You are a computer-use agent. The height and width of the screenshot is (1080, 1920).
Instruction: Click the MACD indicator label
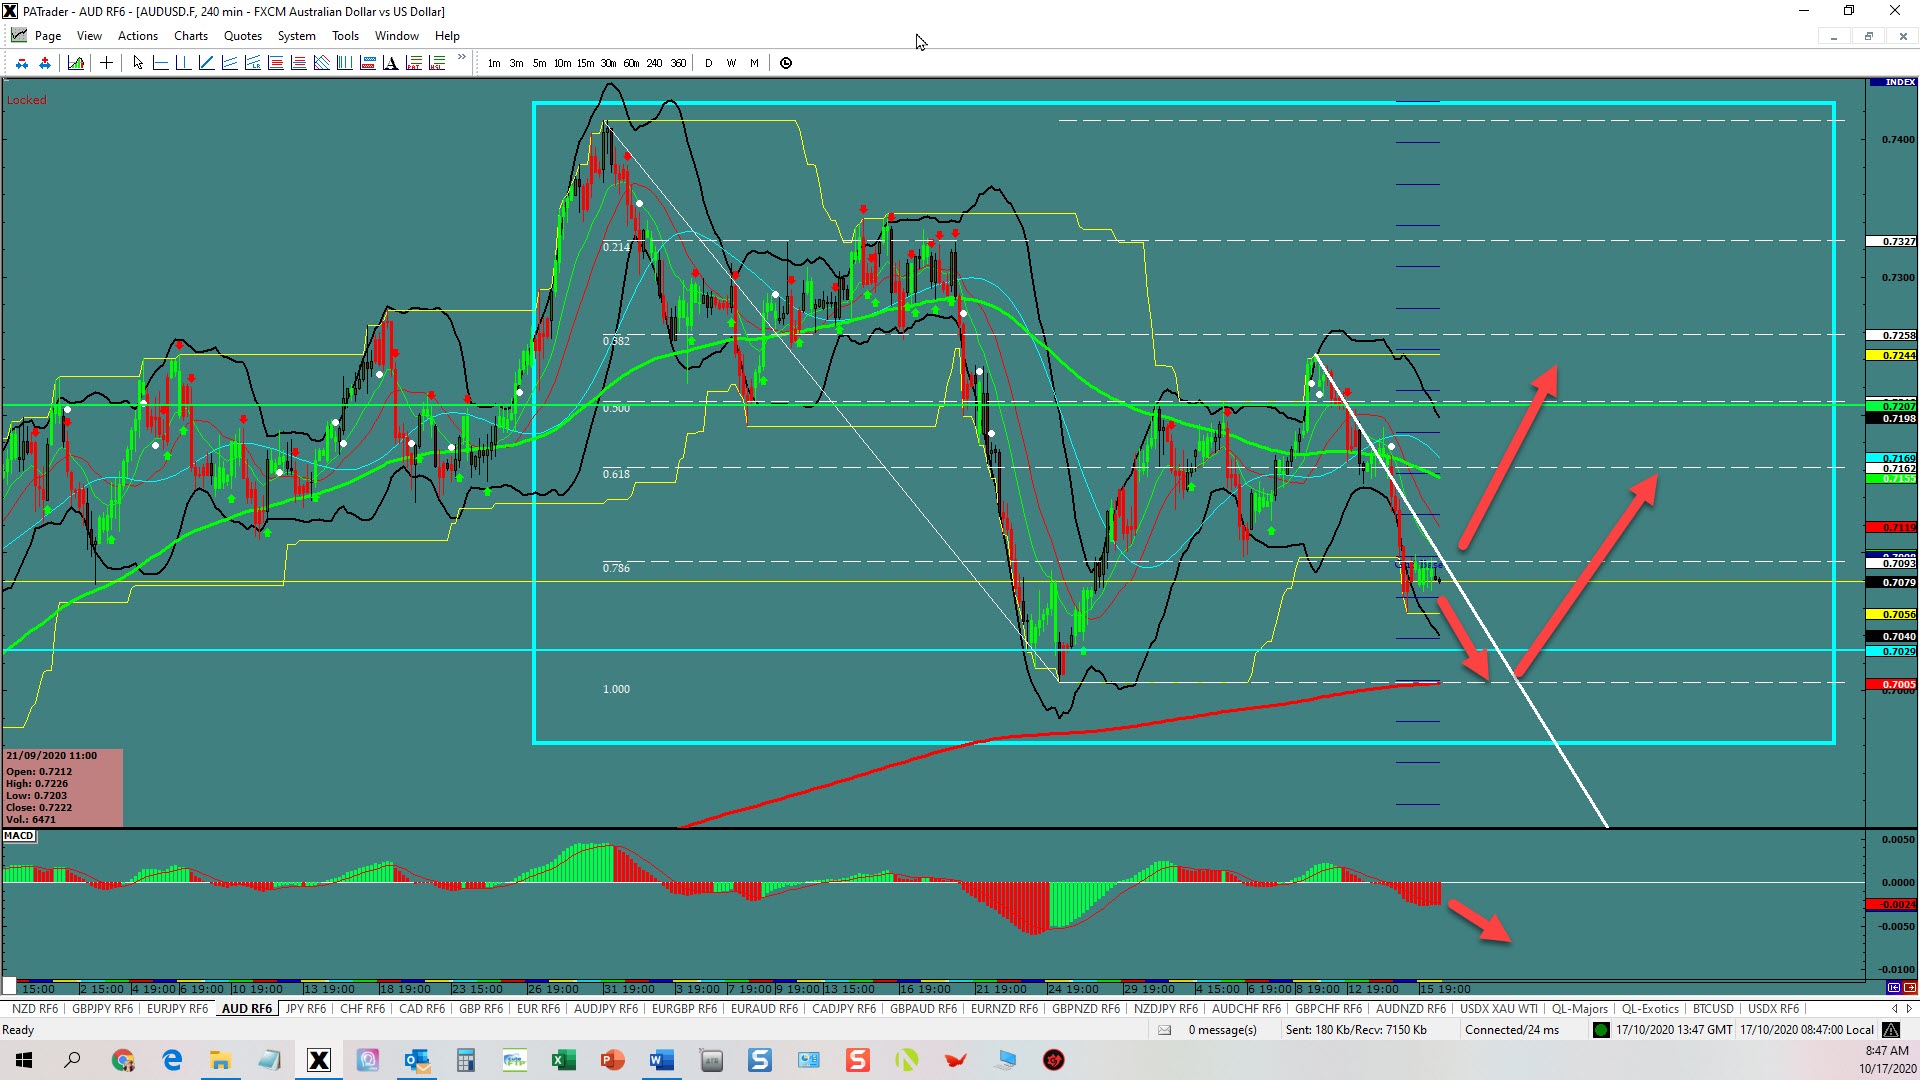pos(19,836)
